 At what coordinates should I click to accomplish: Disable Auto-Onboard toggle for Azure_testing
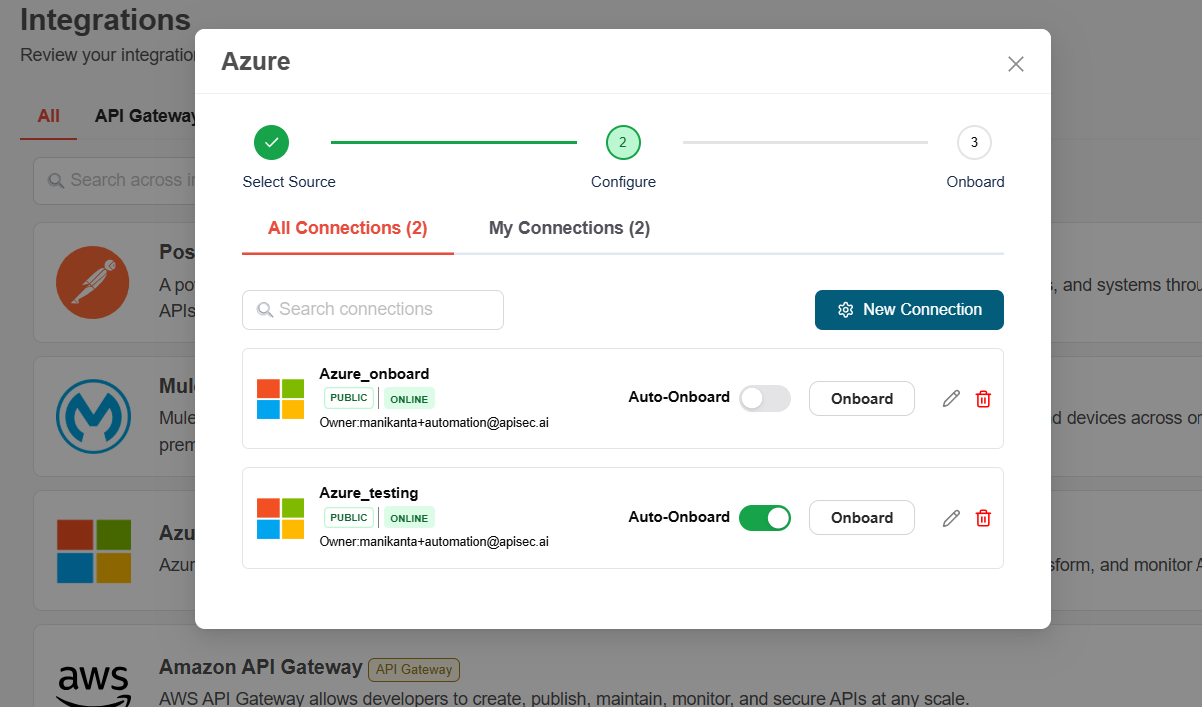pyautogui.click(x=764, y=517)
